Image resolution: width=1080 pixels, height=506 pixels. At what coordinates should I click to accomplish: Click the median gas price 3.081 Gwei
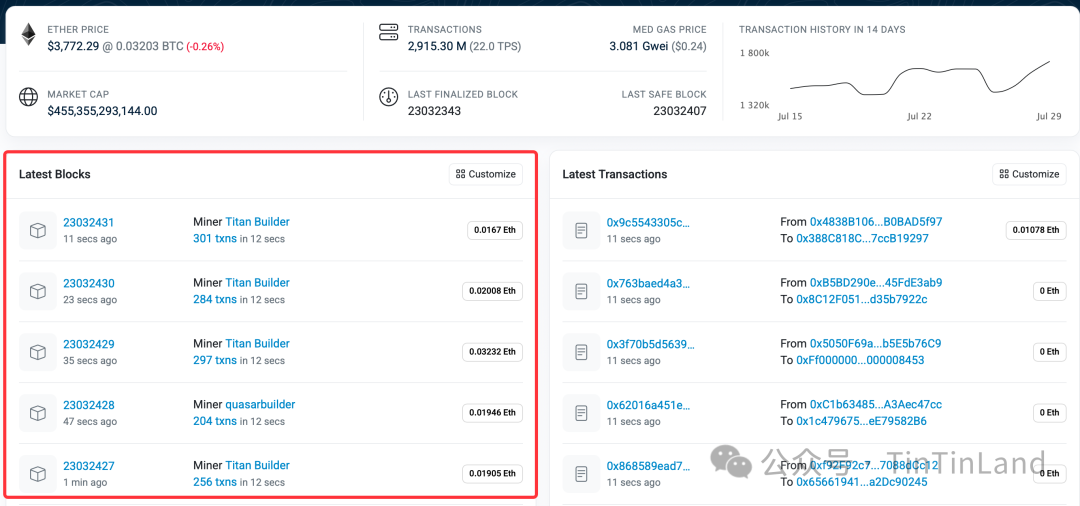pos(639,46)
